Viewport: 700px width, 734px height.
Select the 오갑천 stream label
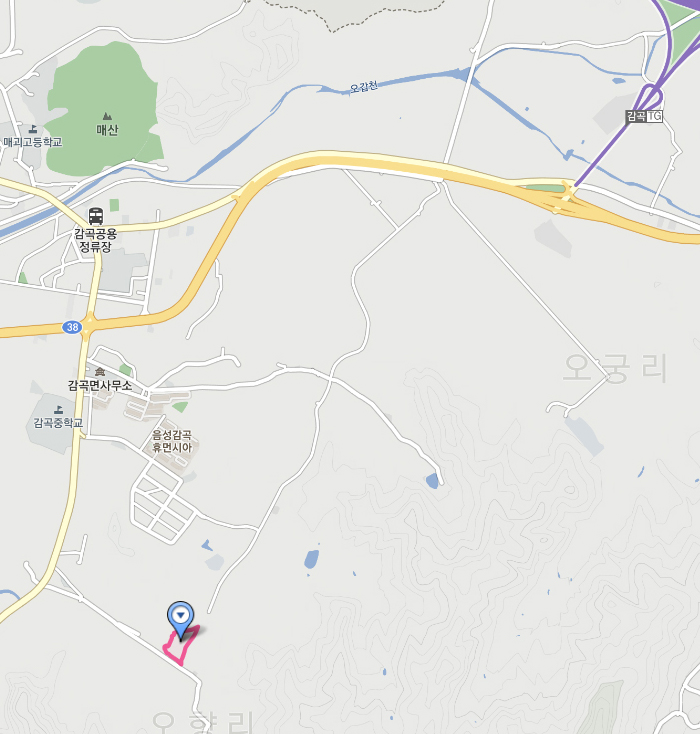364,87
